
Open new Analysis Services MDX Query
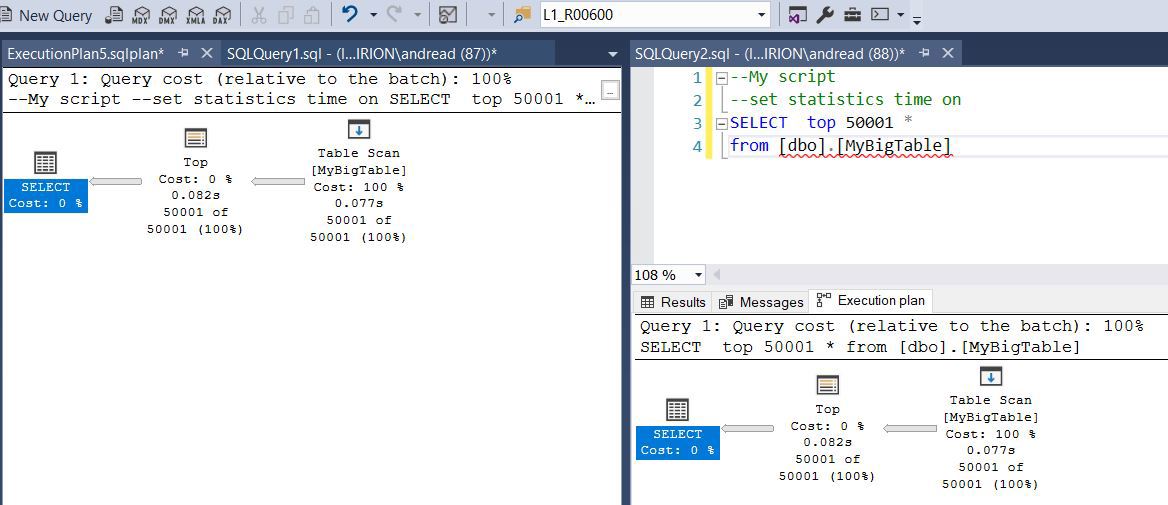142,15
